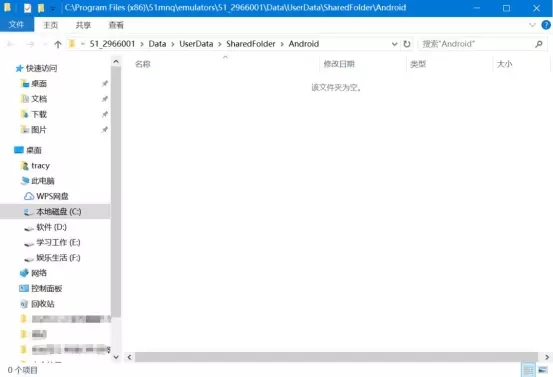Switch to details view icon in status bar
Viewport: 553px width, 377px height.
point(528,370)
